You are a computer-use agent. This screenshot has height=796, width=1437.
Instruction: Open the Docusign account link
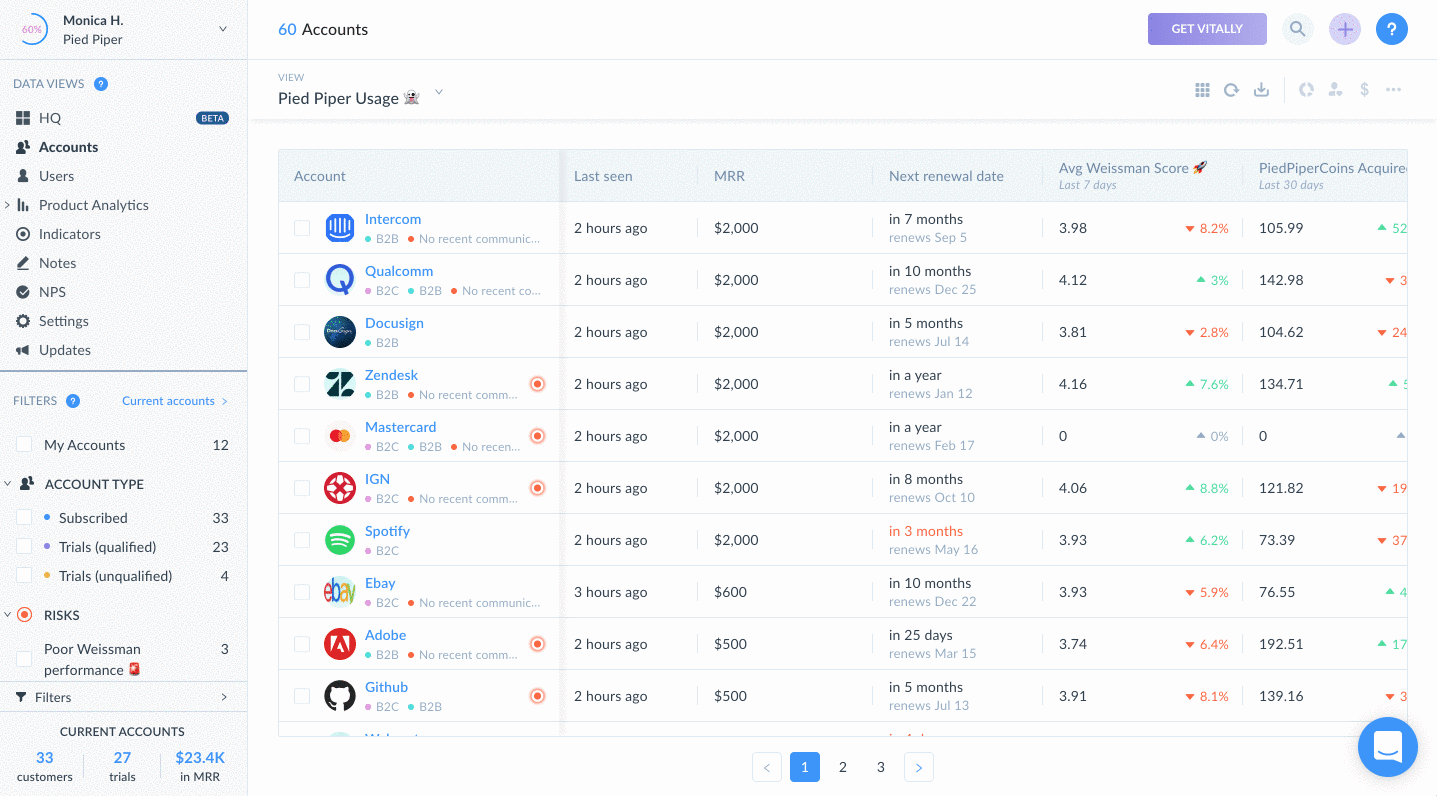pyautogui.click(x=394, y=323)
